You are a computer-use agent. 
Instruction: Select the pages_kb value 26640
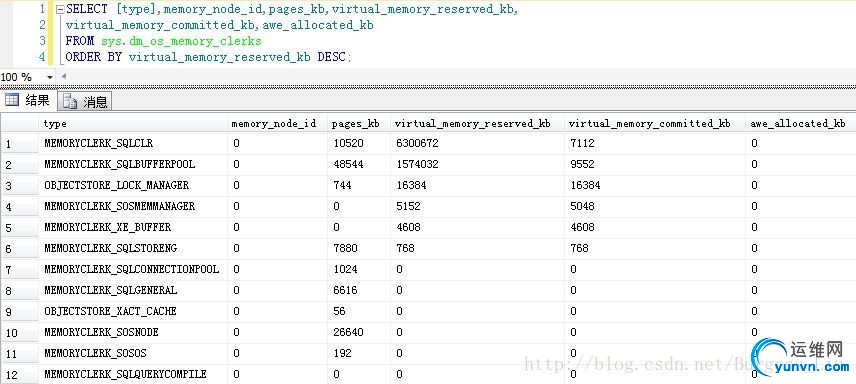(x=348, y=333)
